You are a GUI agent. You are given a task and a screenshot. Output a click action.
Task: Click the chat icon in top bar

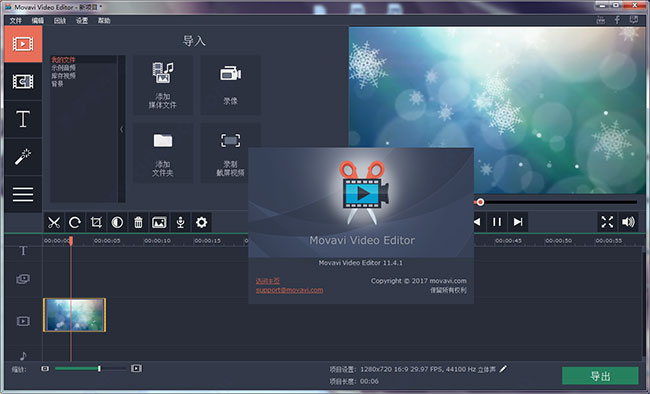[x=633, y=20]
